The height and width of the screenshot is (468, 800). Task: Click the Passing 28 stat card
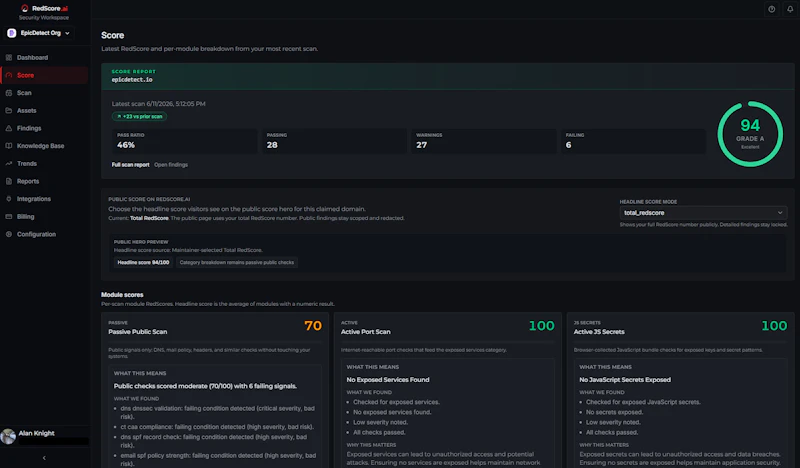click(334, 141)
